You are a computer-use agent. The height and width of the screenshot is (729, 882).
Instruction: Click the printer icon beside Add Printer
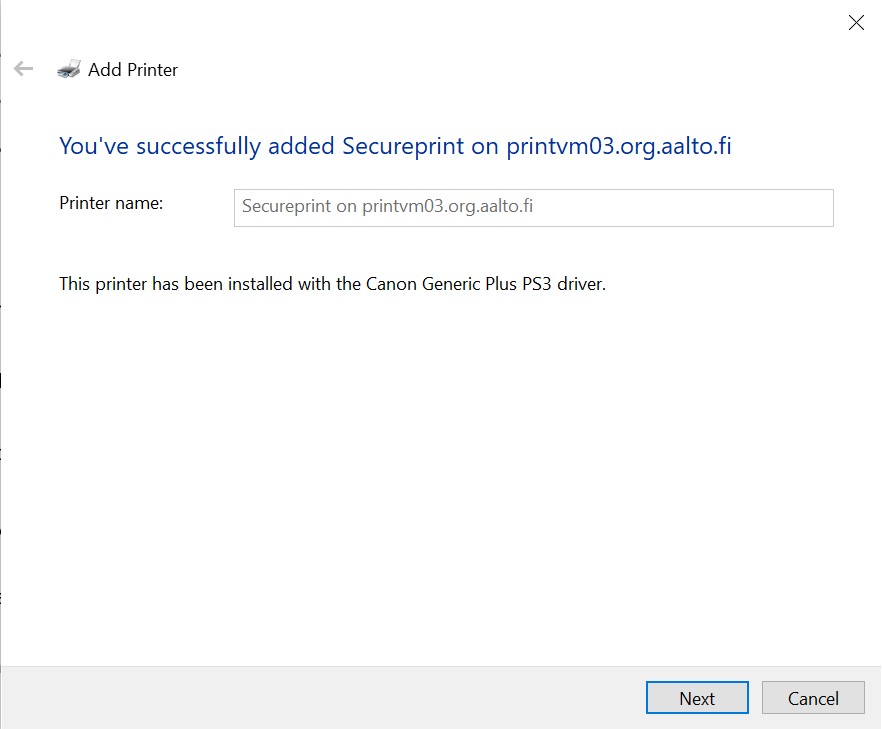(x=69, y=69)
